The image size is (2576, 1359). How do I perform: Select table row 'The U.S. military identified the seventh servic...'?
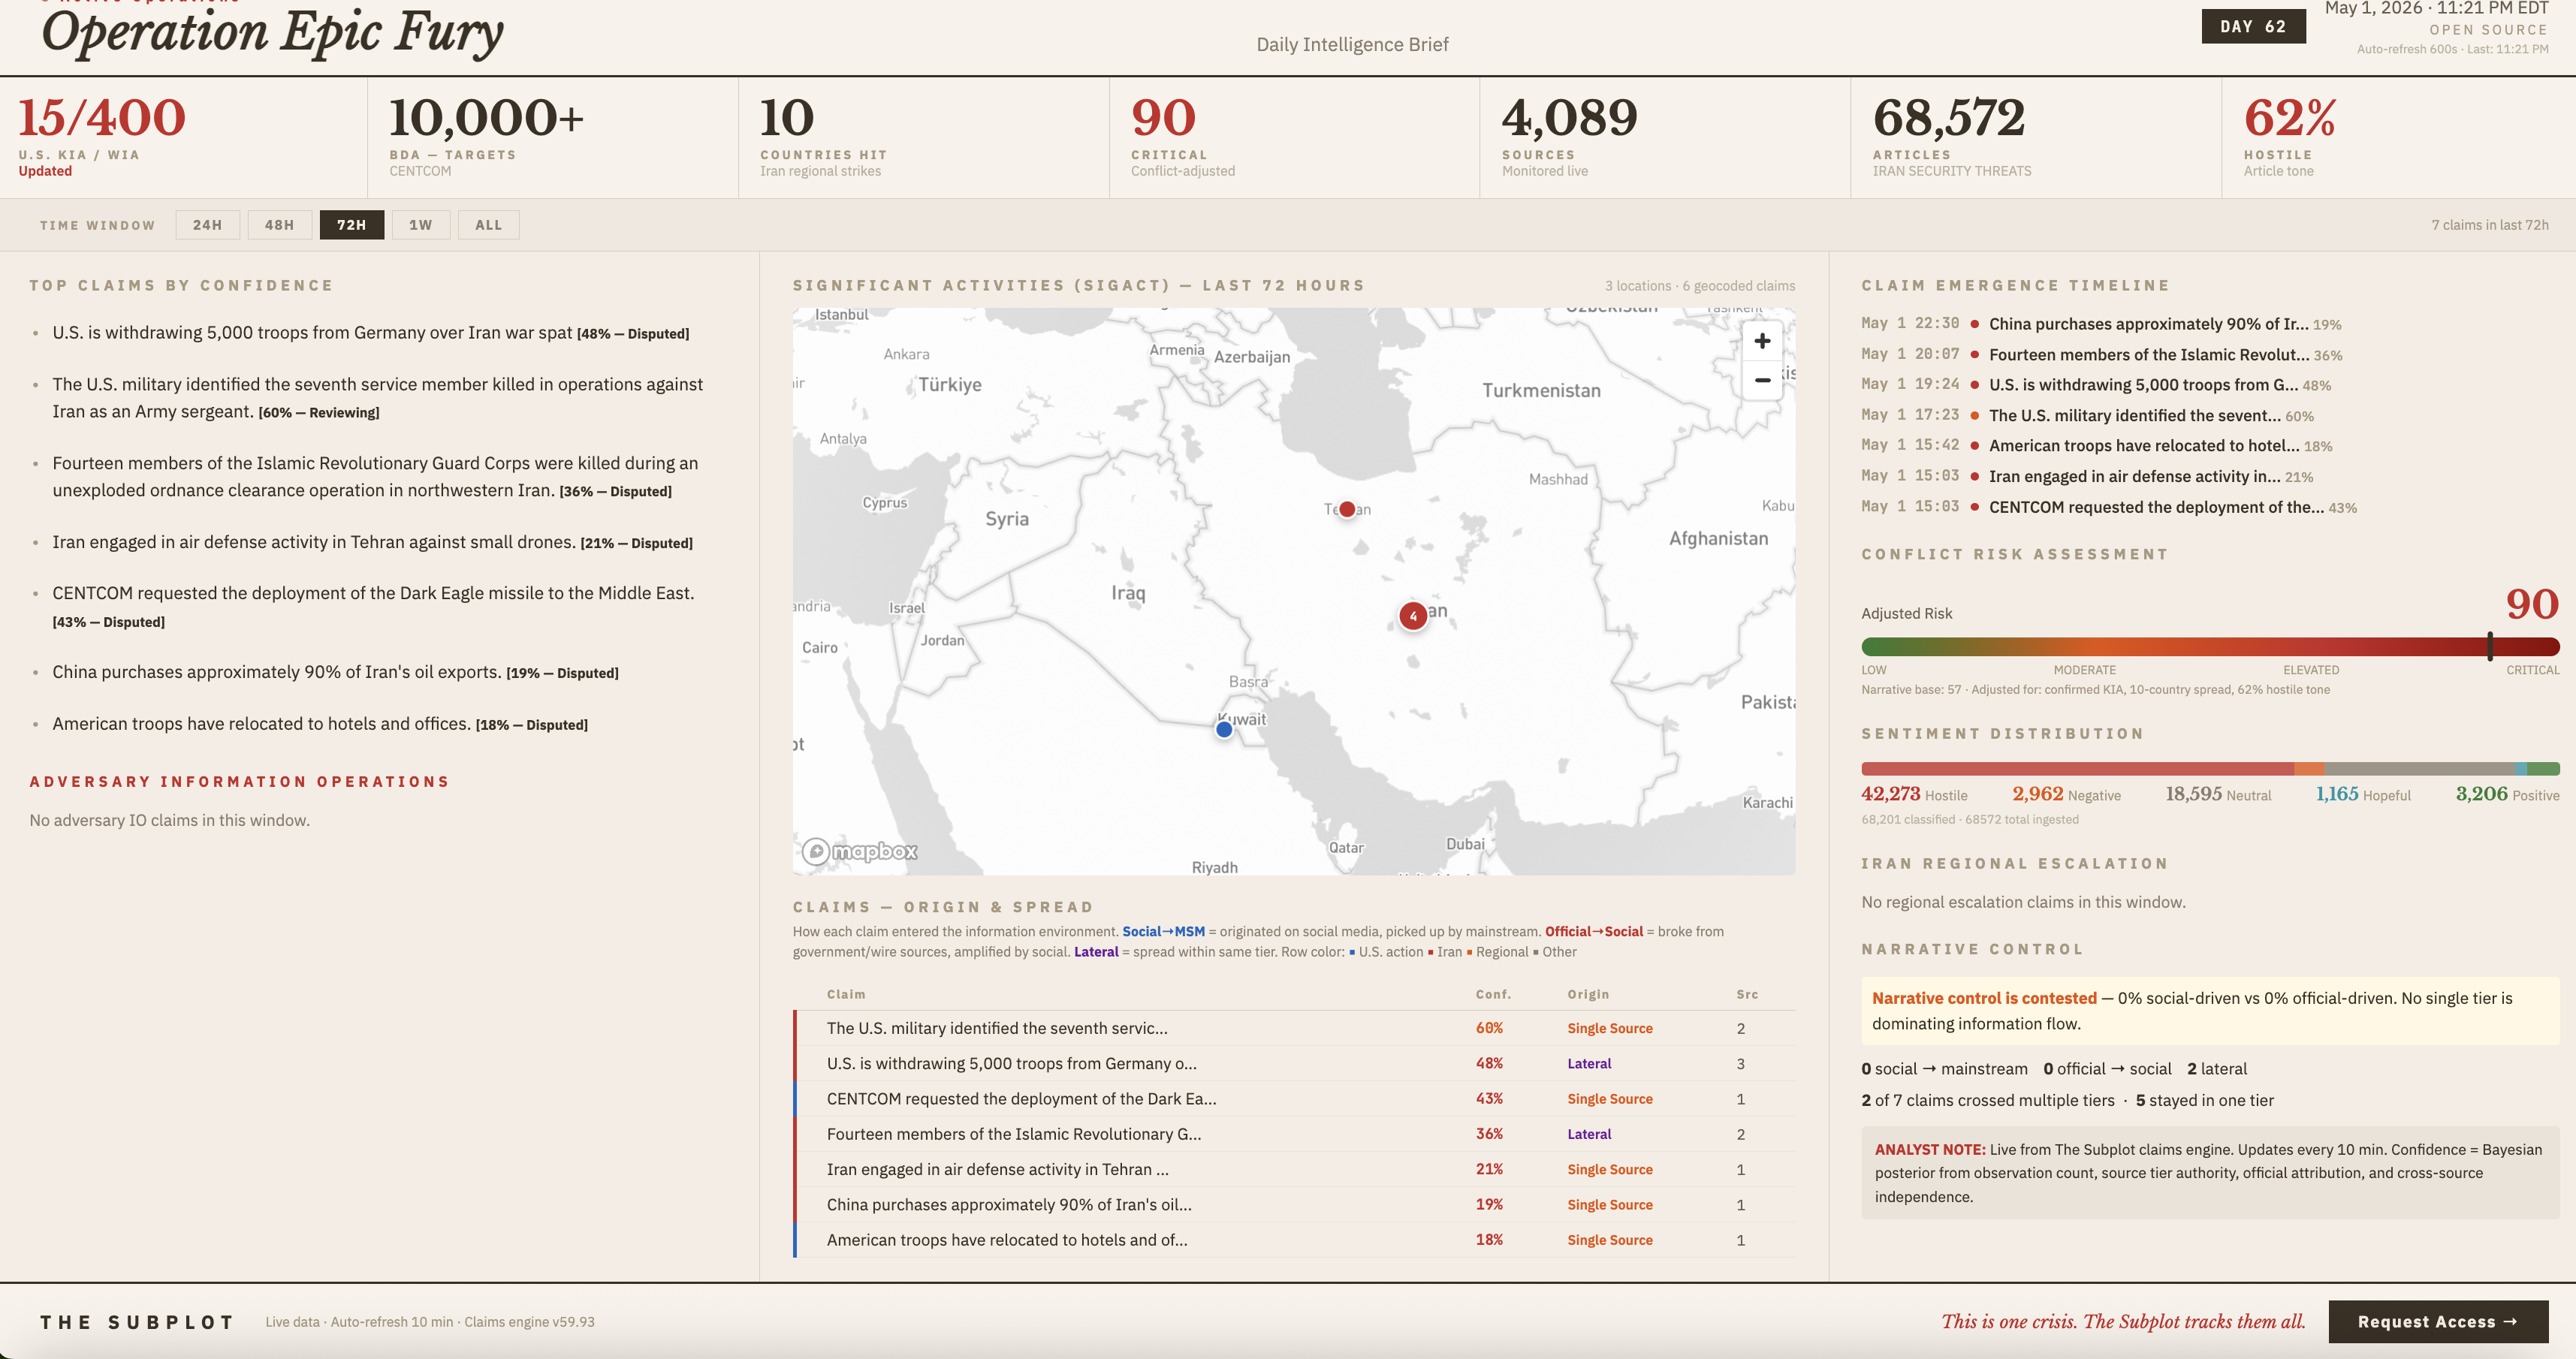point(1294,1028)
